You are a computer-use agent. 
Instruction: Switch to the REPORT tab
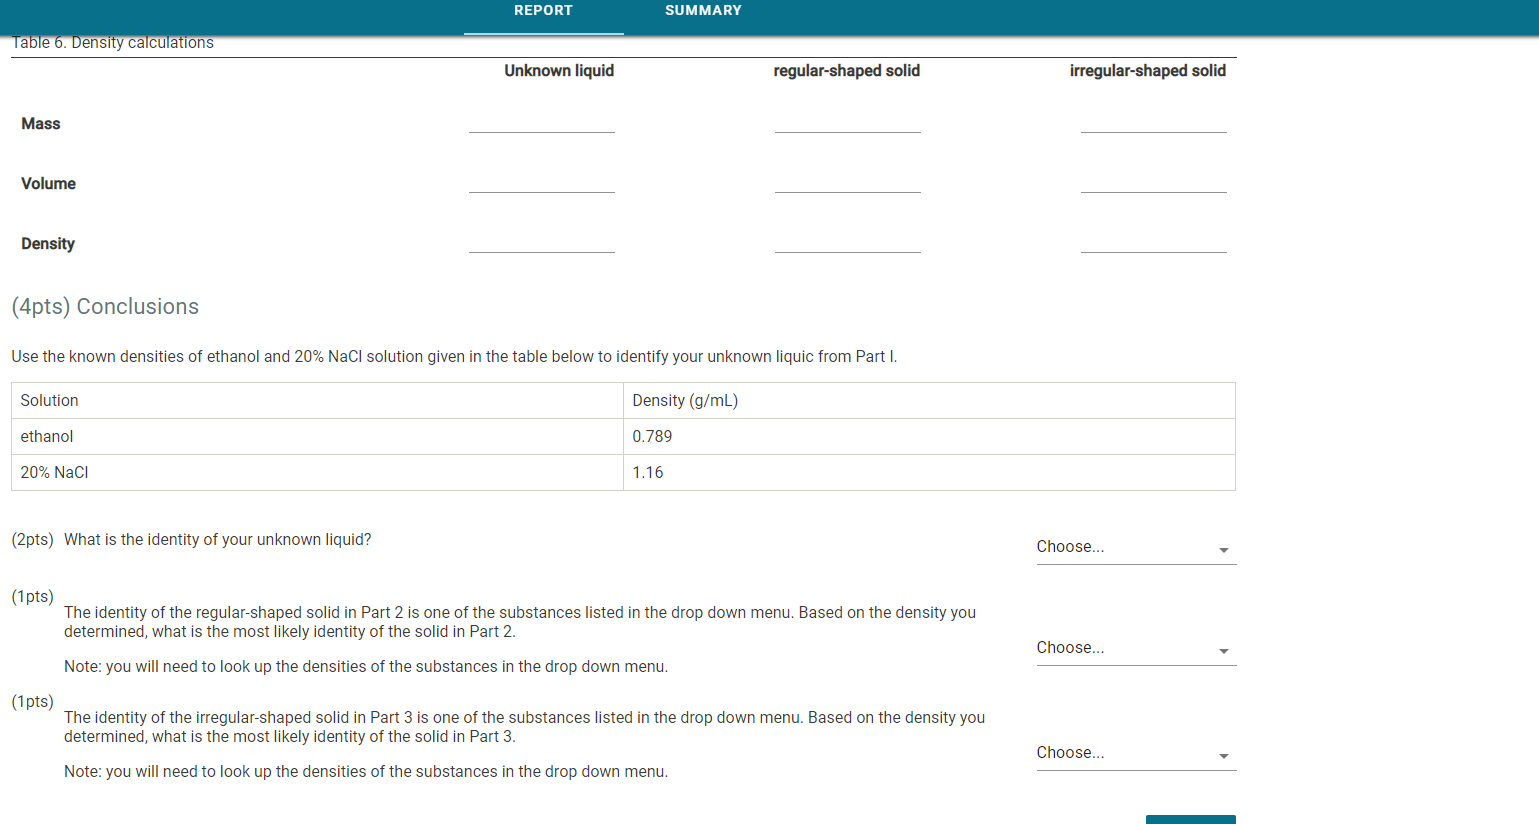pyautogui.click(x=543, y=11)
